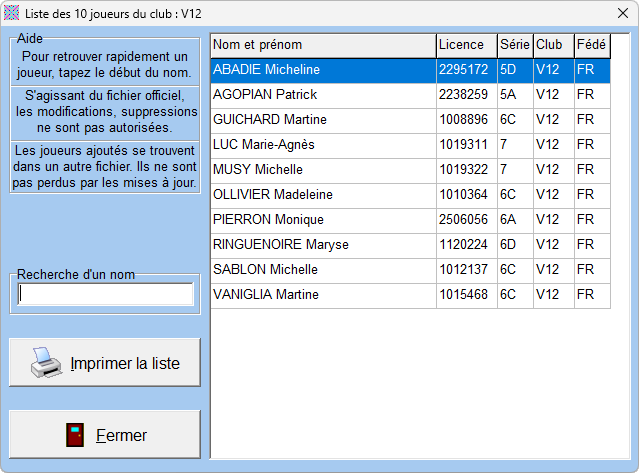Select the ABADIE Micheline row

tap(323, 70)
